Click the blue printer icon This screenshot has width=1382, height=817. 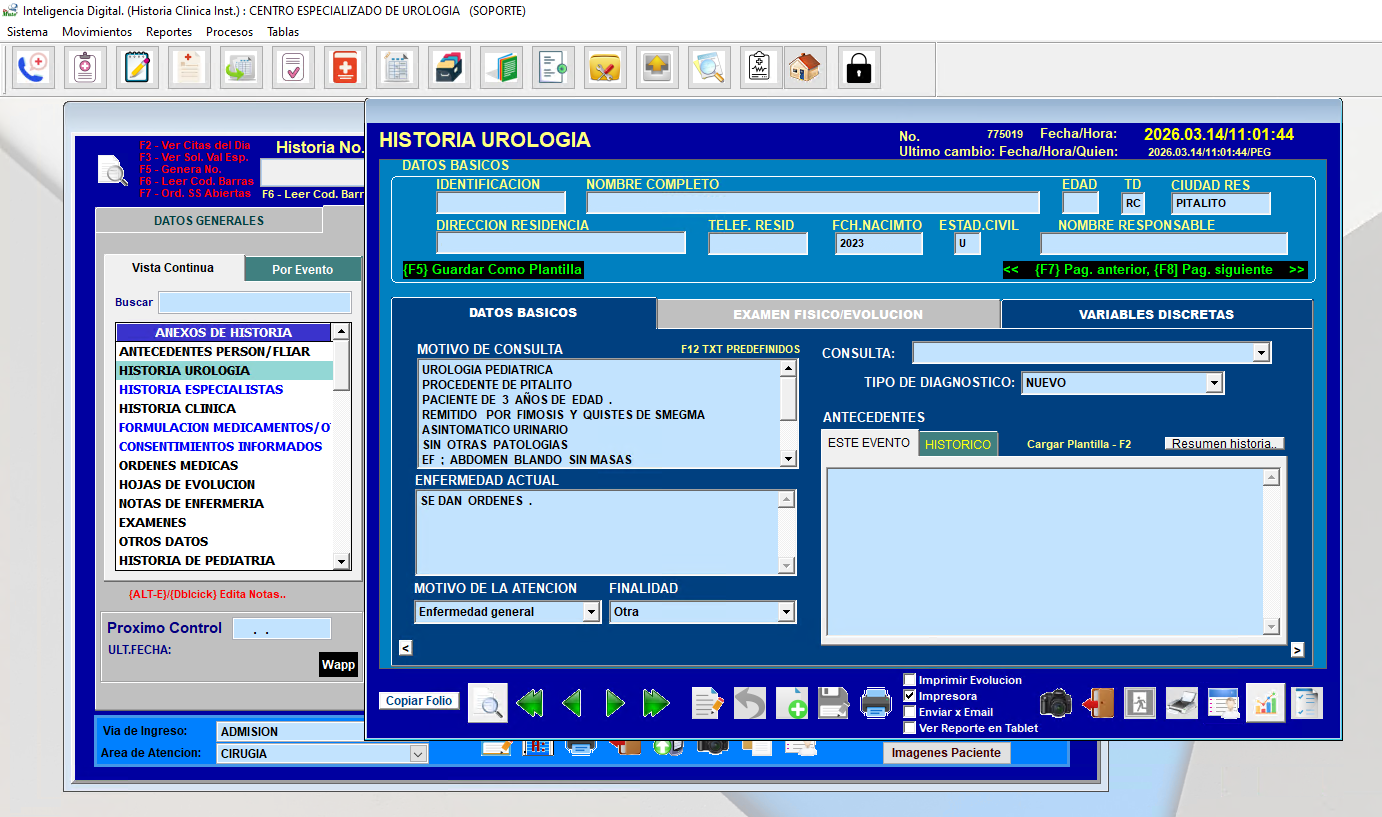pos(876,703)
